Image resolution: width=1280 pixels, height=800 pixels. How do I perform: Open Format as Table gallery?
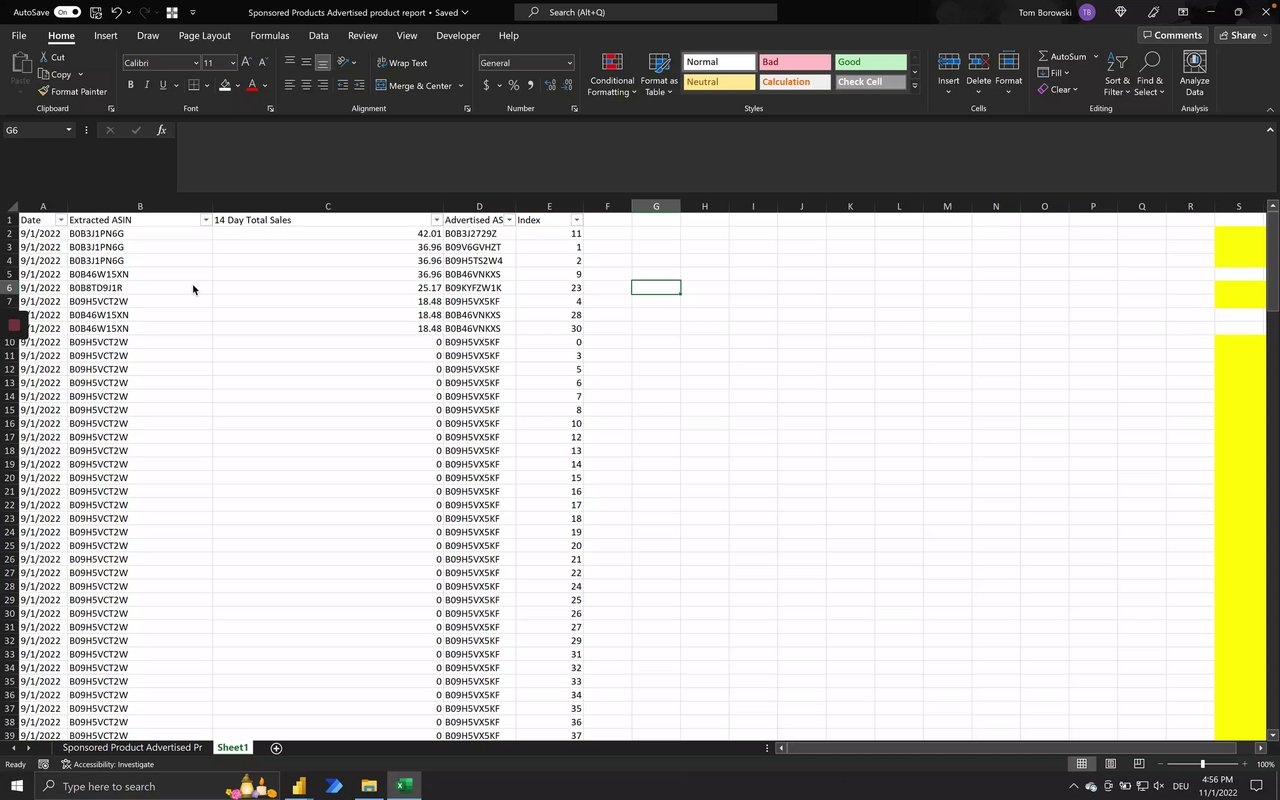[x=659, y=74]
